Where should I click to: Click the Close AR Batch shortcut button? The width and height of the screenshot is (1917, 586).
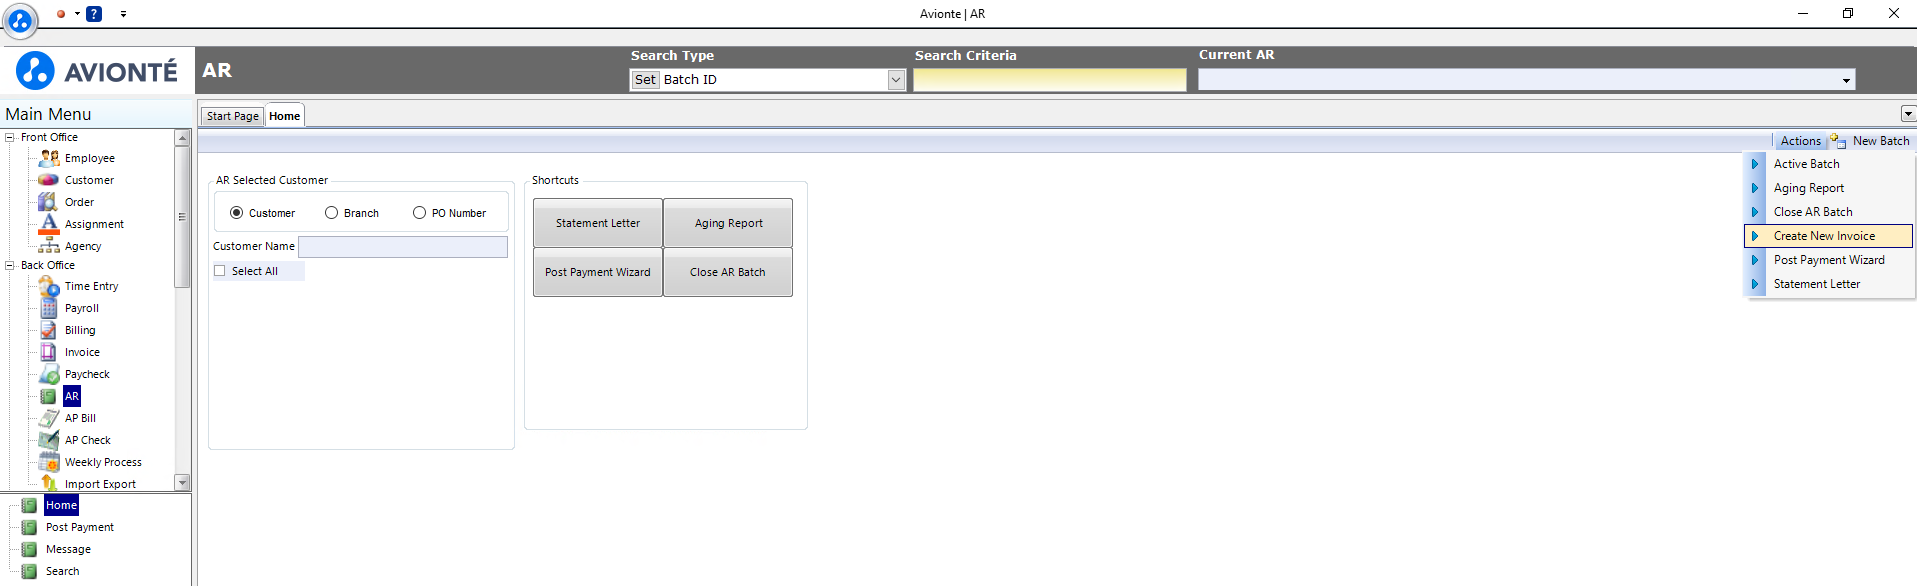coord(728,272)
